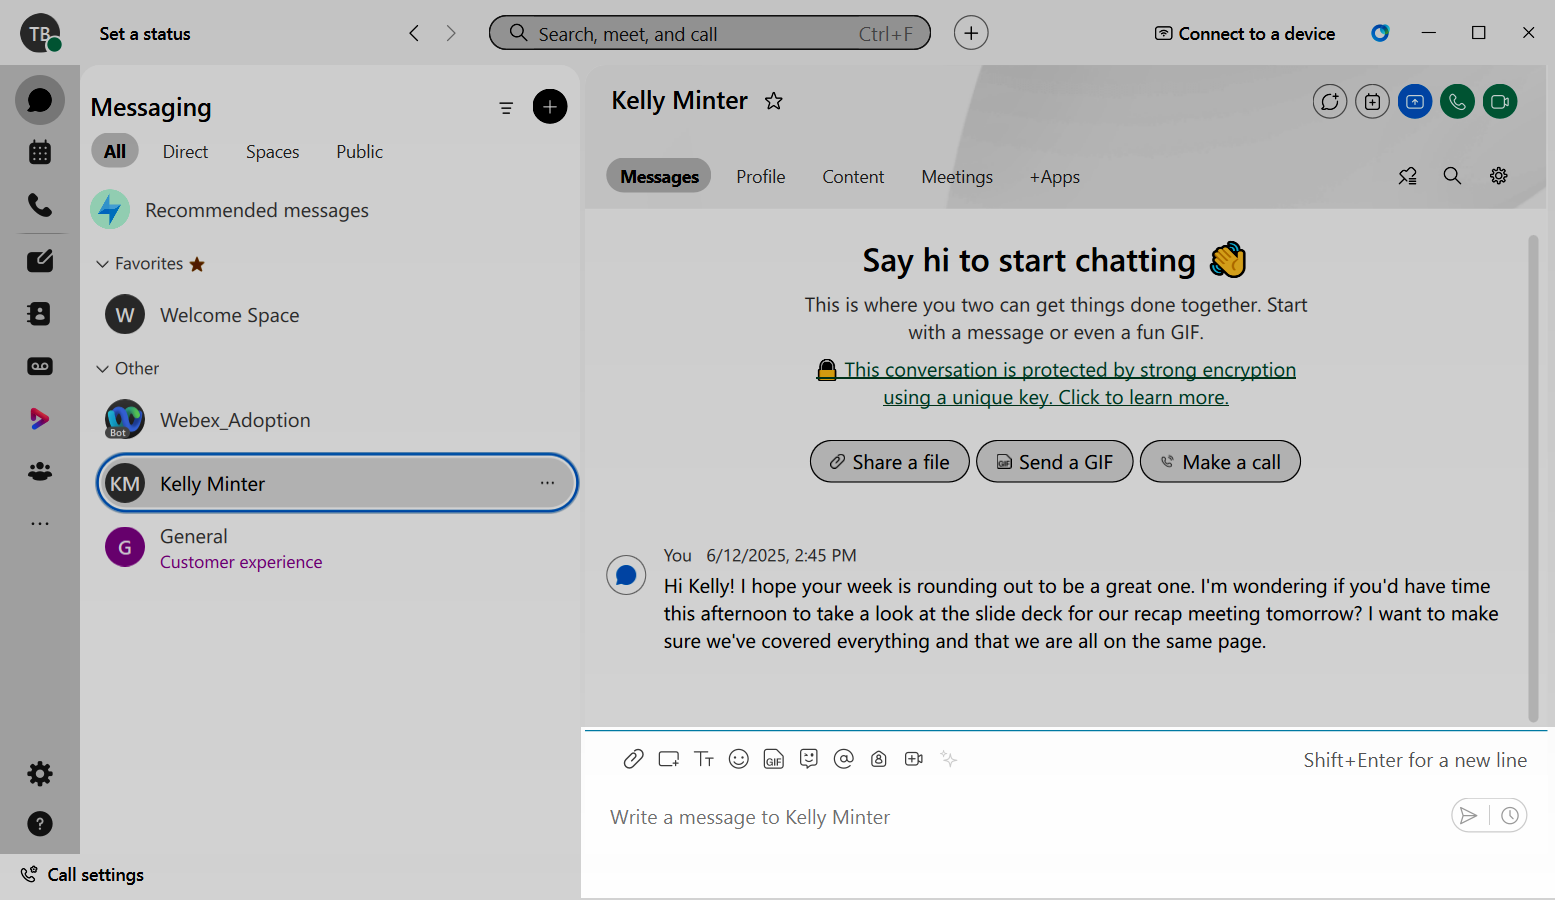Open the sticker picker in composer

pos(809,759)
